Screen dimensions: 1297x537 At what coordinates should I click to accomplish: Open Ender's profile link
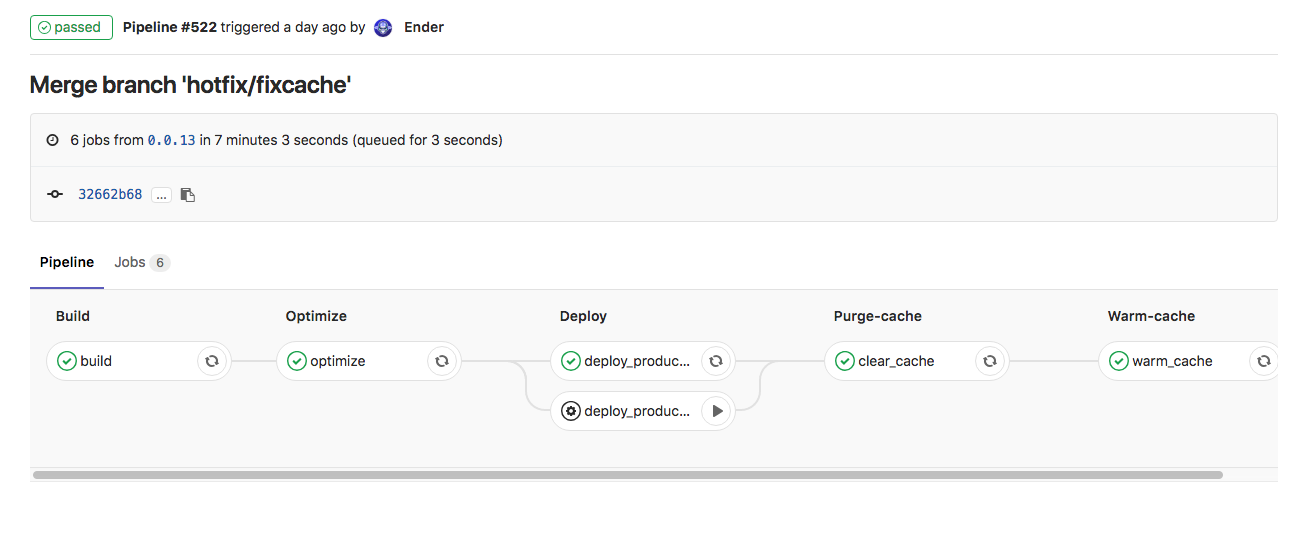[x=424, y=28]
